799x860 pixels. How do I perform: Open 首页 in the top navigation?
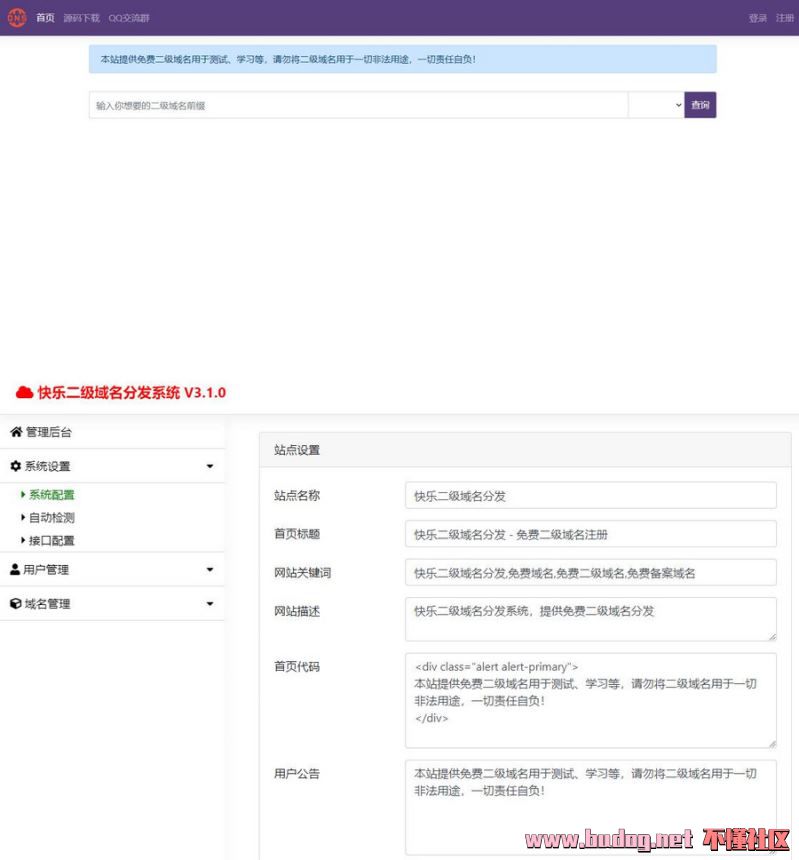(45, 18)
